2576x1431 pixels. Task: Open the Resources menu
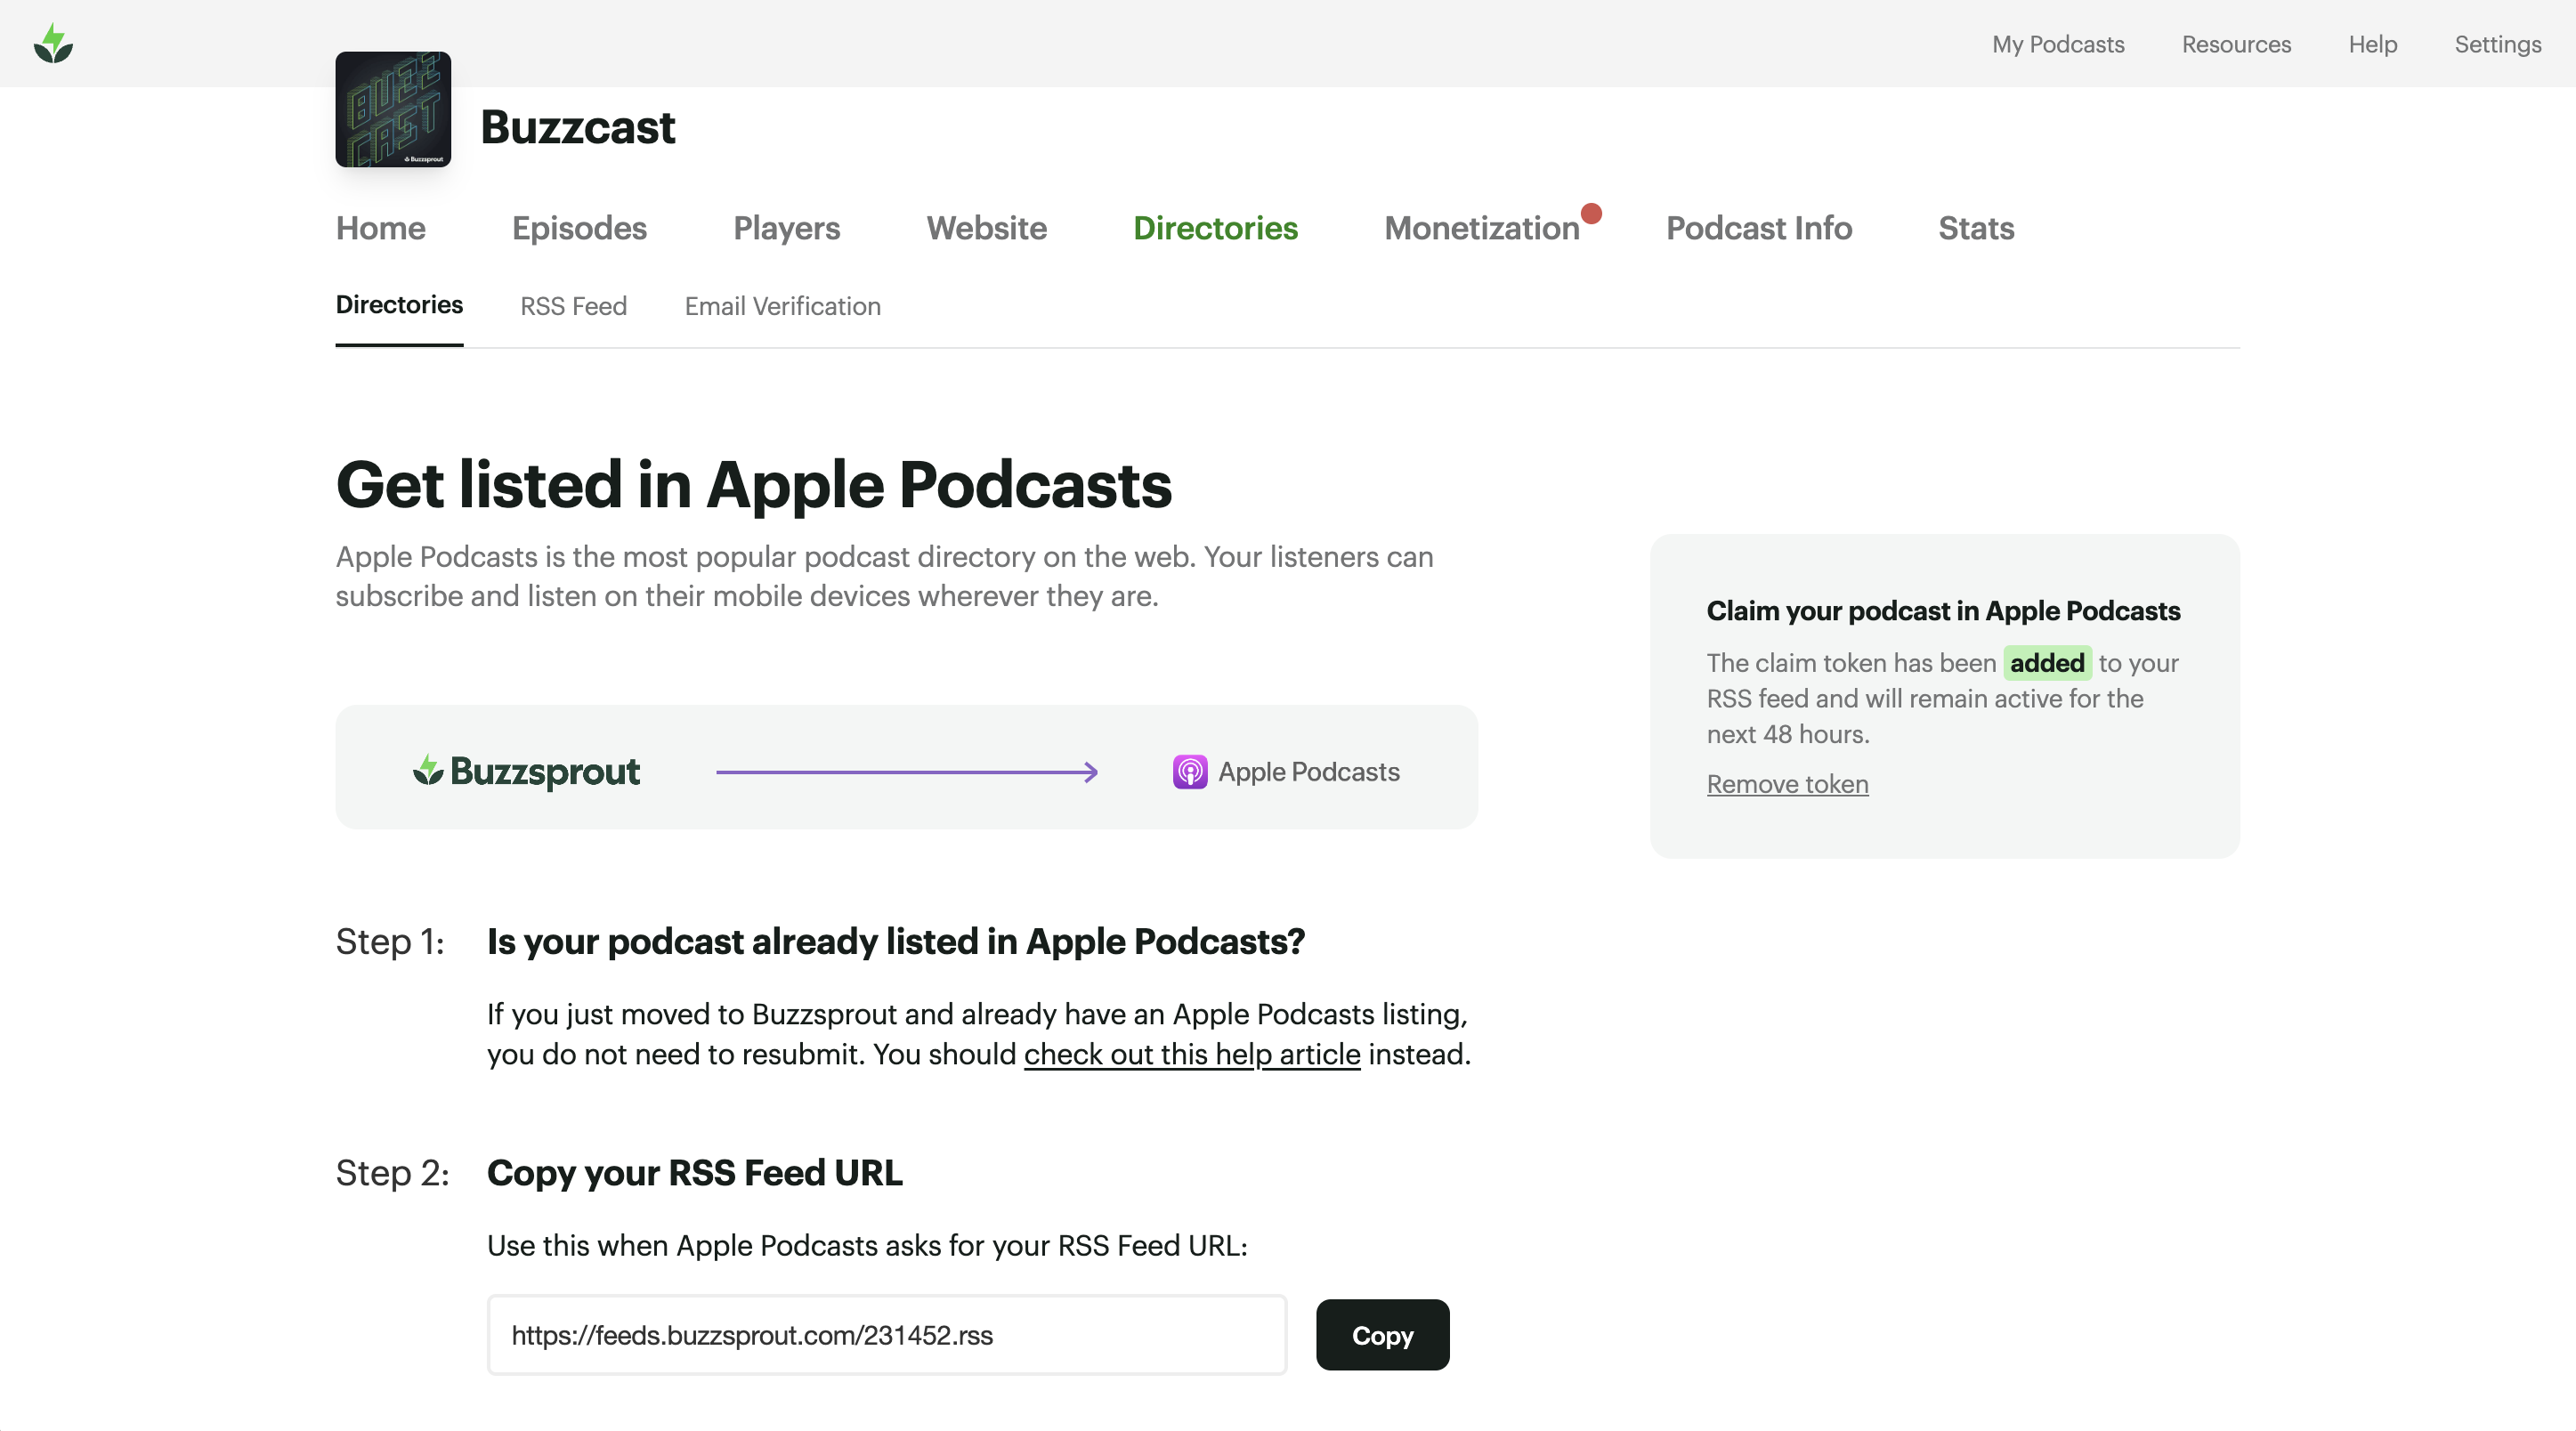point(2235,44)
